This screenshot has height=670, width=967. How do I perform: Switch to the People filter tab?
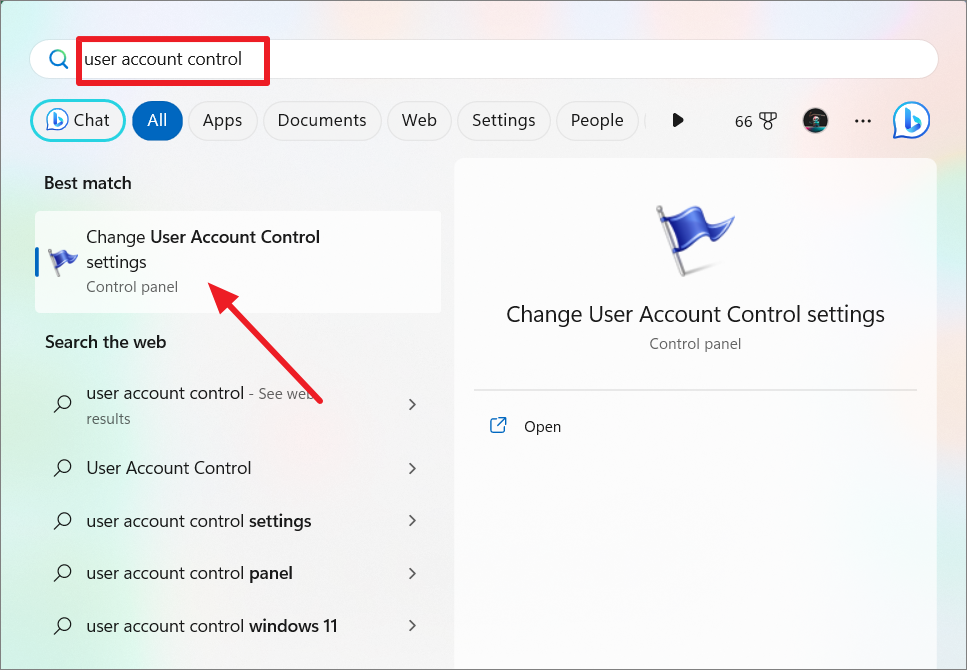[597, 120]
